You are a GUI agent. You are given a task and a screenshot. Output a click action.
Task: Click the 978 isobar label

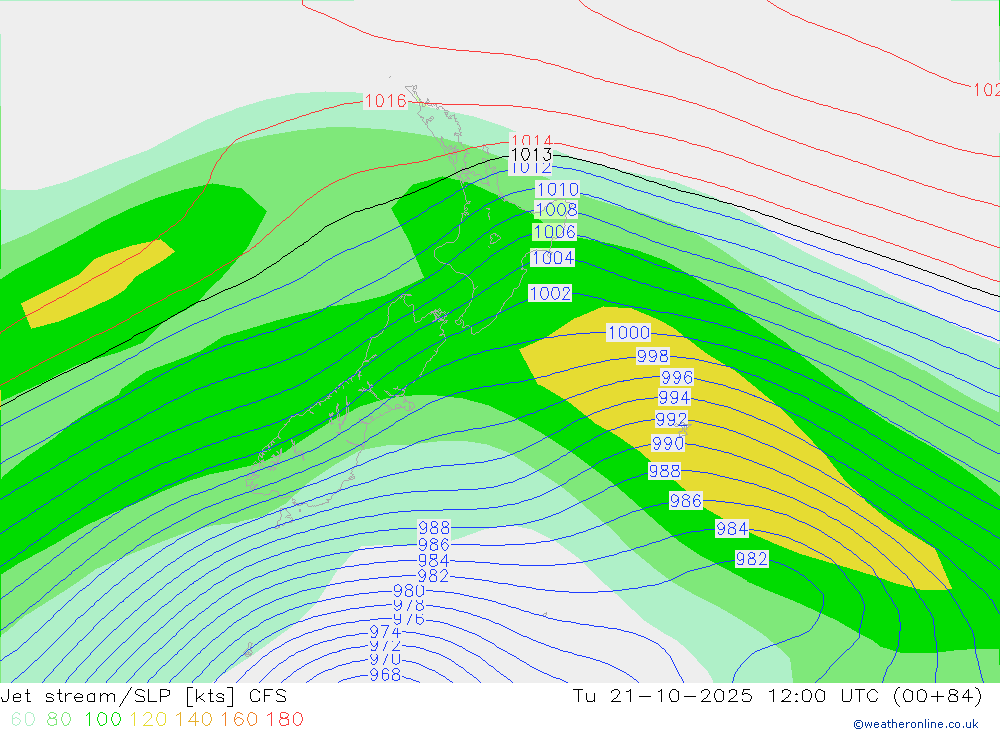(x=409, y=605)
